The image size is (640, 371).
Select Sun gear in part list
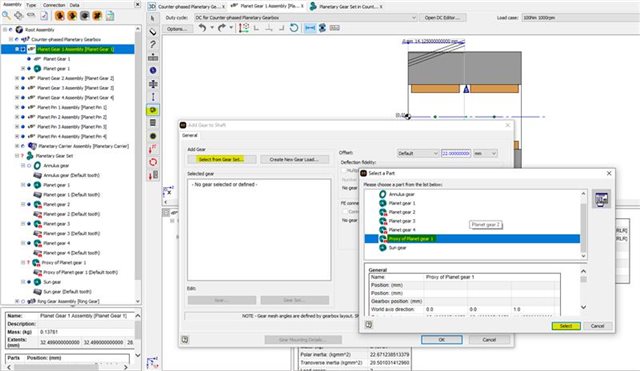(397, 248)
